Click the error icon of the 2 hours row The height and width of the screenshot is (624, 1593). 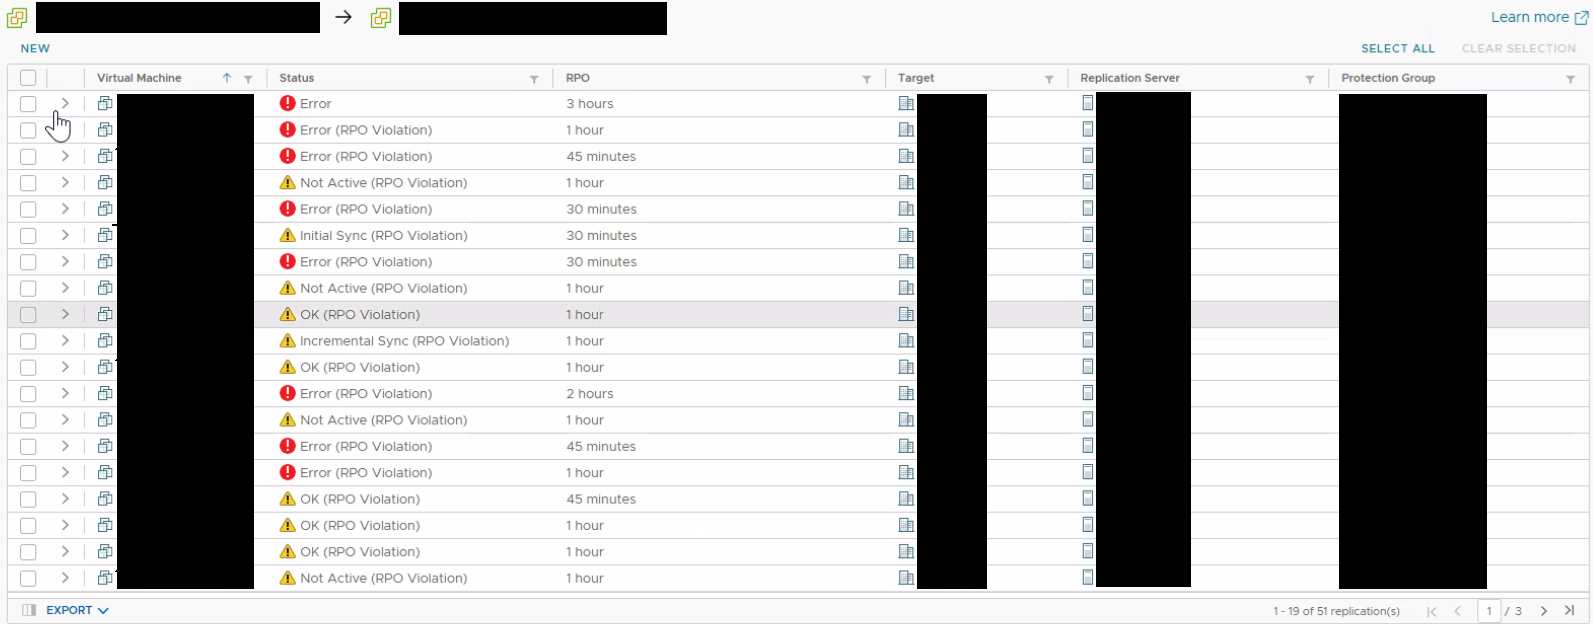(288, 394)
